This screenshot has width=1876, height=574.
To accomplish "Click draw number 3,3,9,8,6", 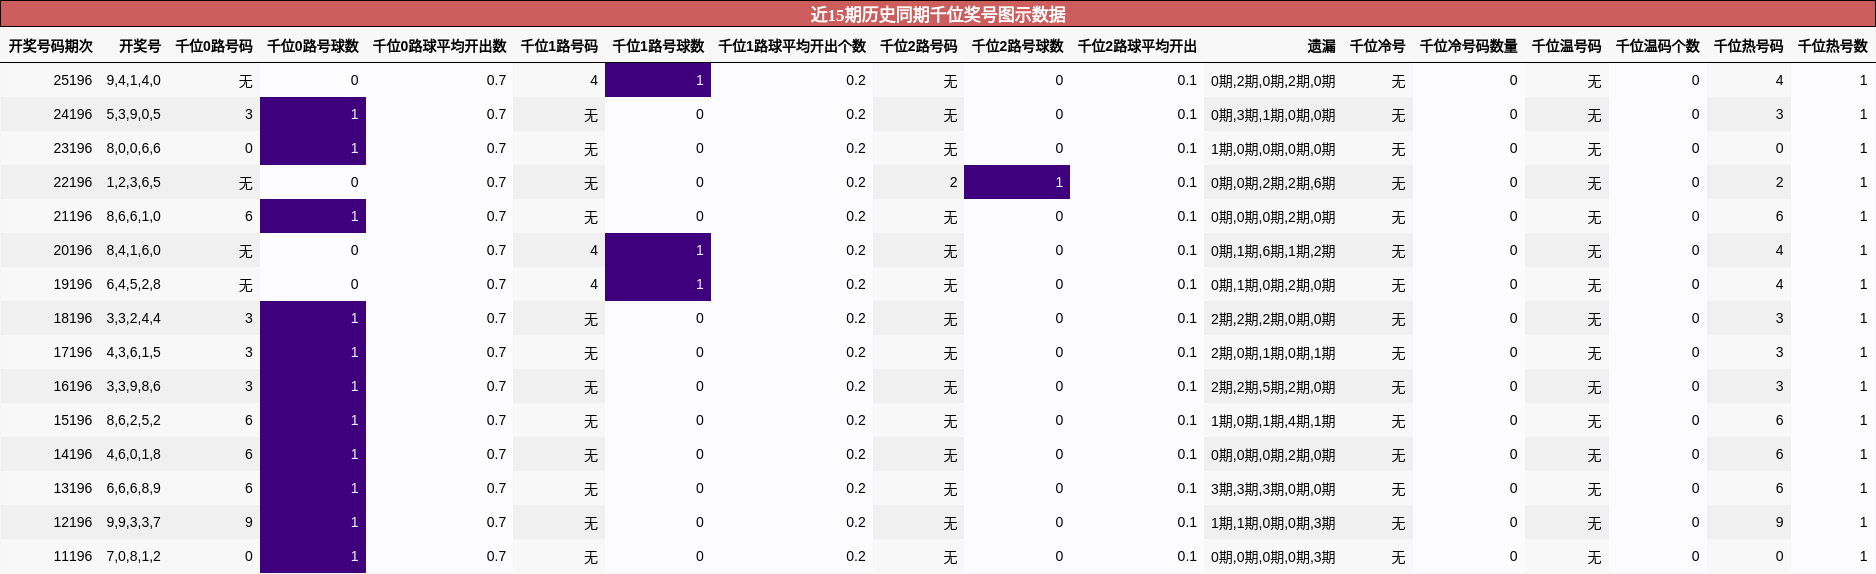I will click(134, 386).
